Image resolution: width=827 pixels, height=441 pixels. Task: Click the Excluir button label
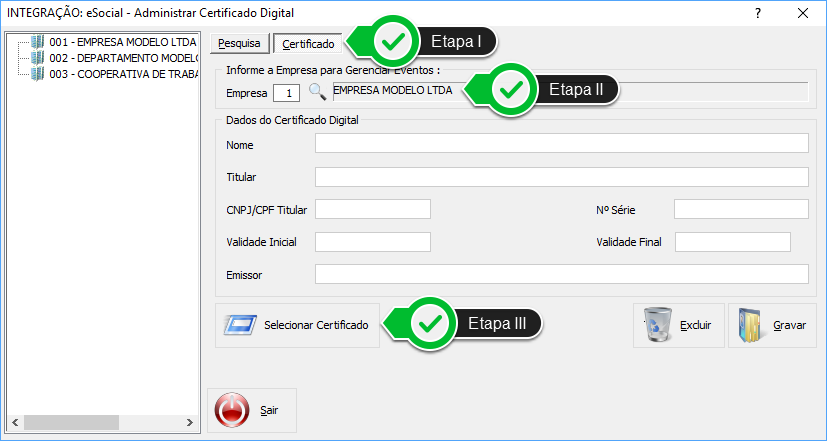(696, 325)
